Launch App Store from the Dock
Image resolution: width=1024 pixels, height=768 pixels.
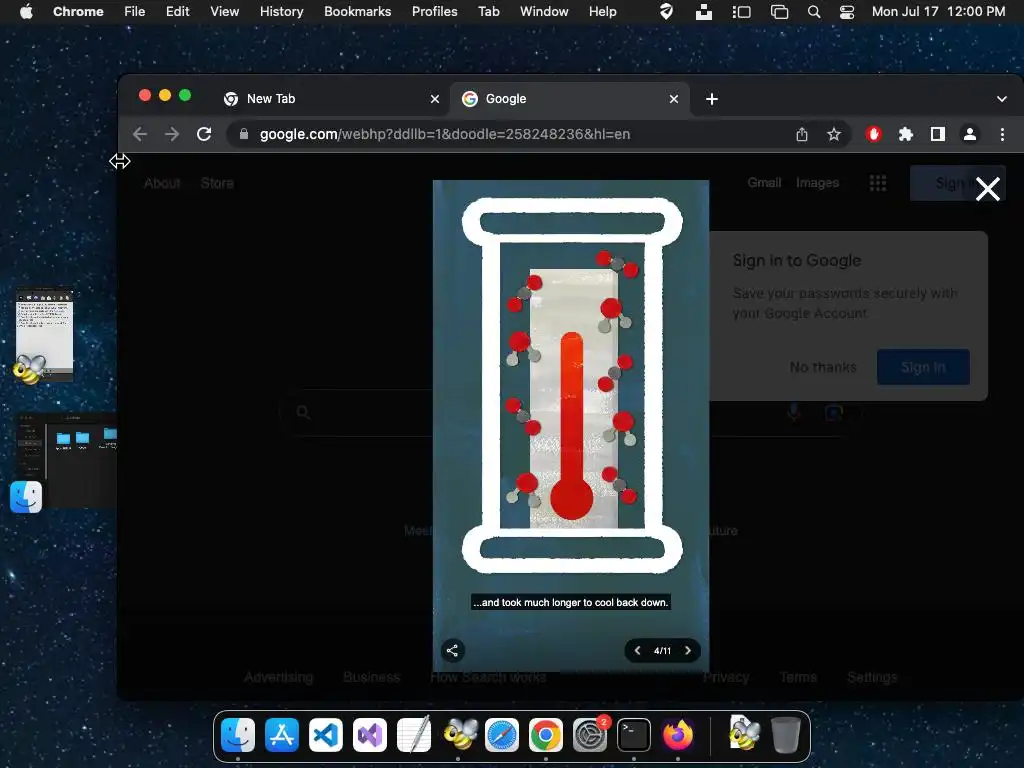(281, 735)
